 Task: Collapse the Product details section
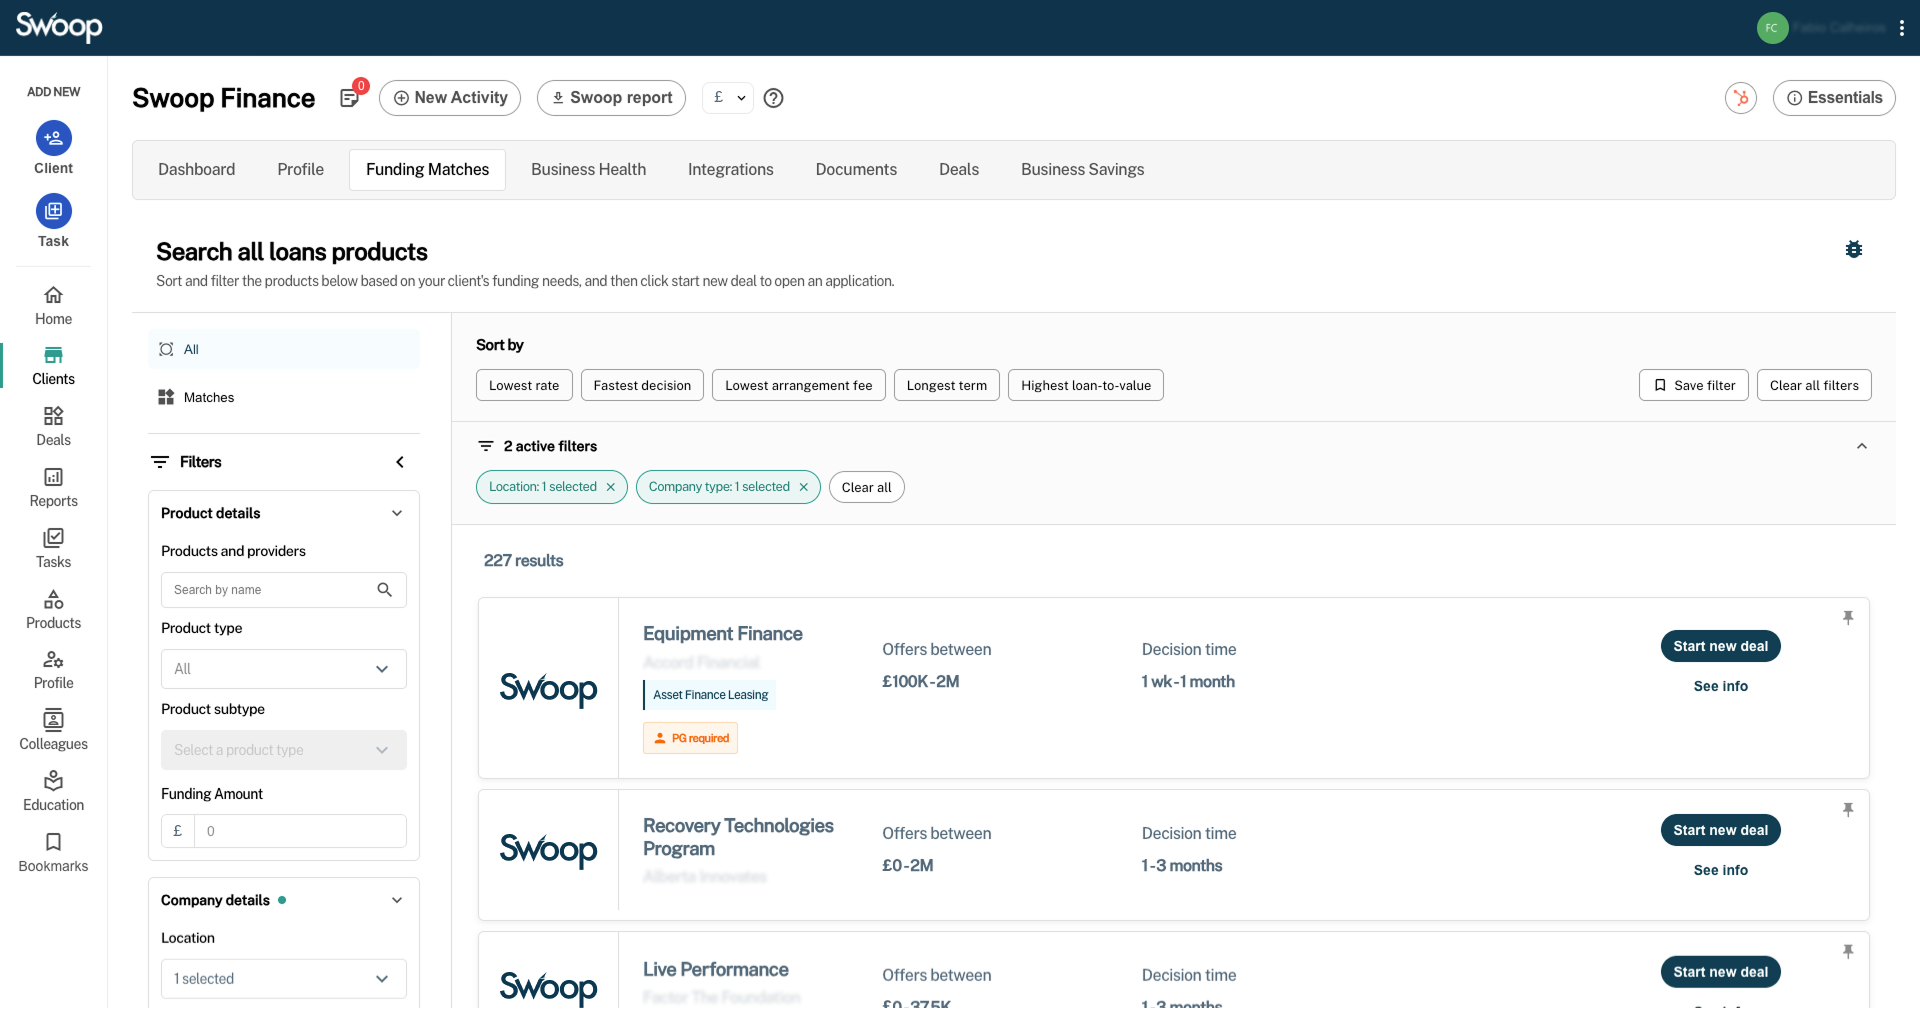tap(397, 513)
